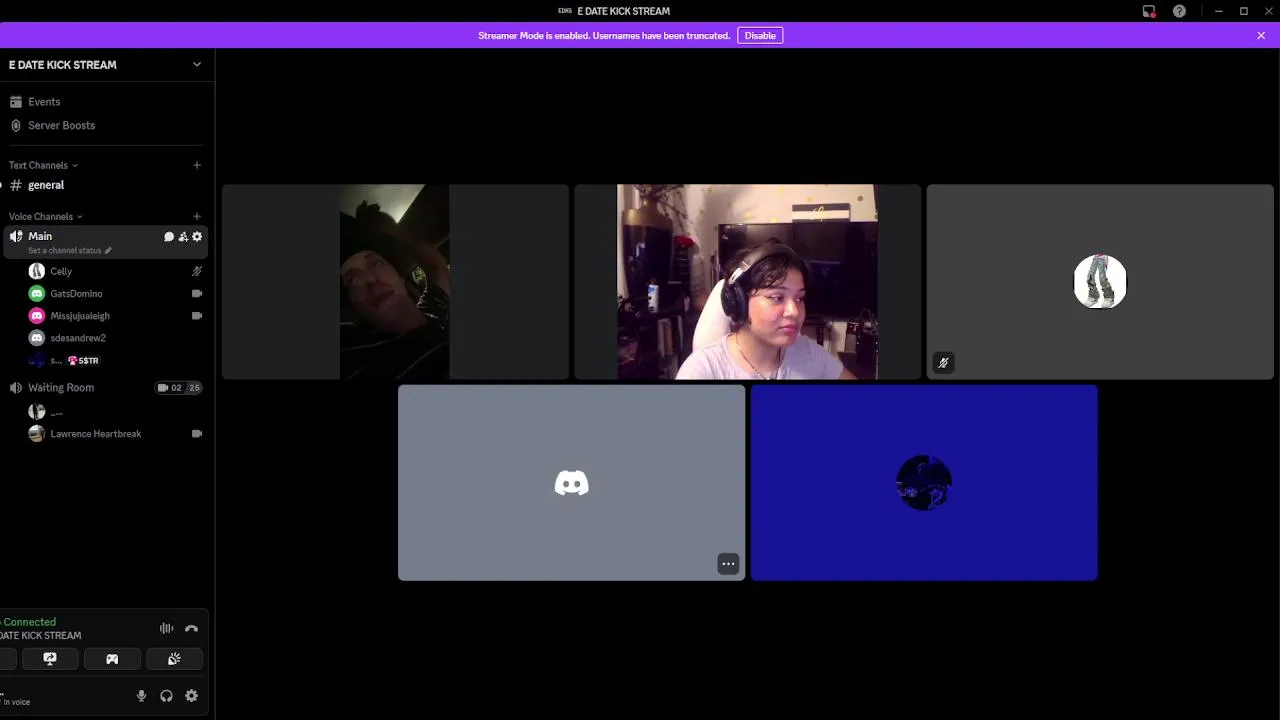Open the soundboard

tap(174, 659)
